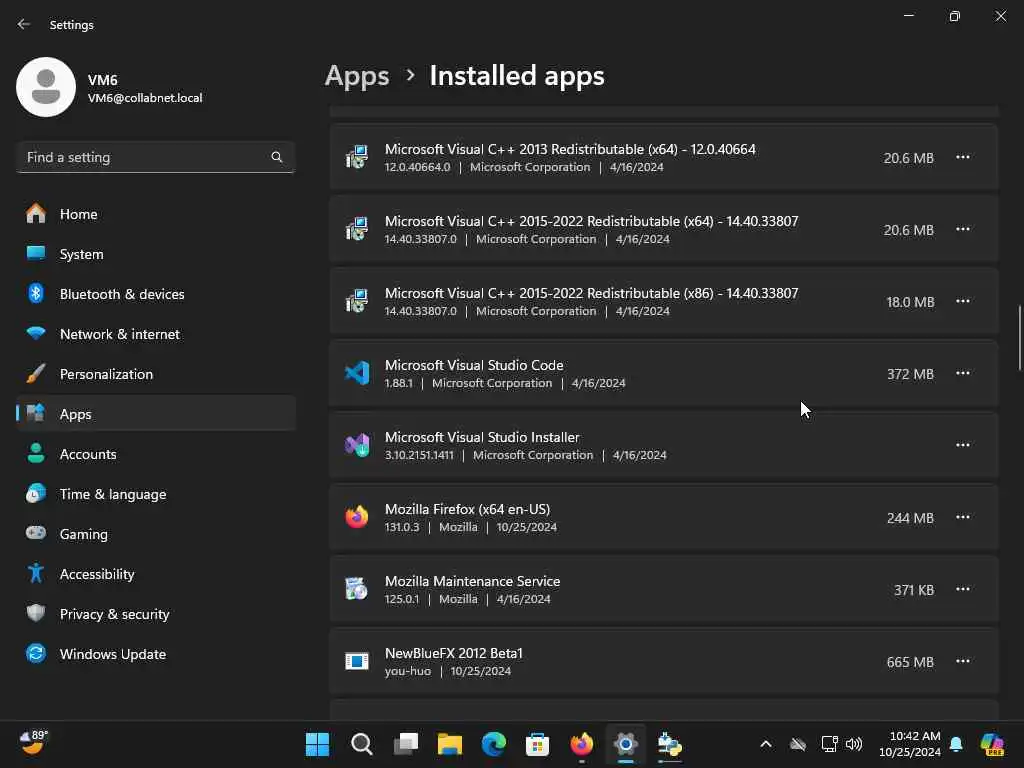The height and width of the screenshot is (768, 1024).
Task: Click the installed apps list scrollbar
Action: pyautogui.click(x=1019, y=337)
